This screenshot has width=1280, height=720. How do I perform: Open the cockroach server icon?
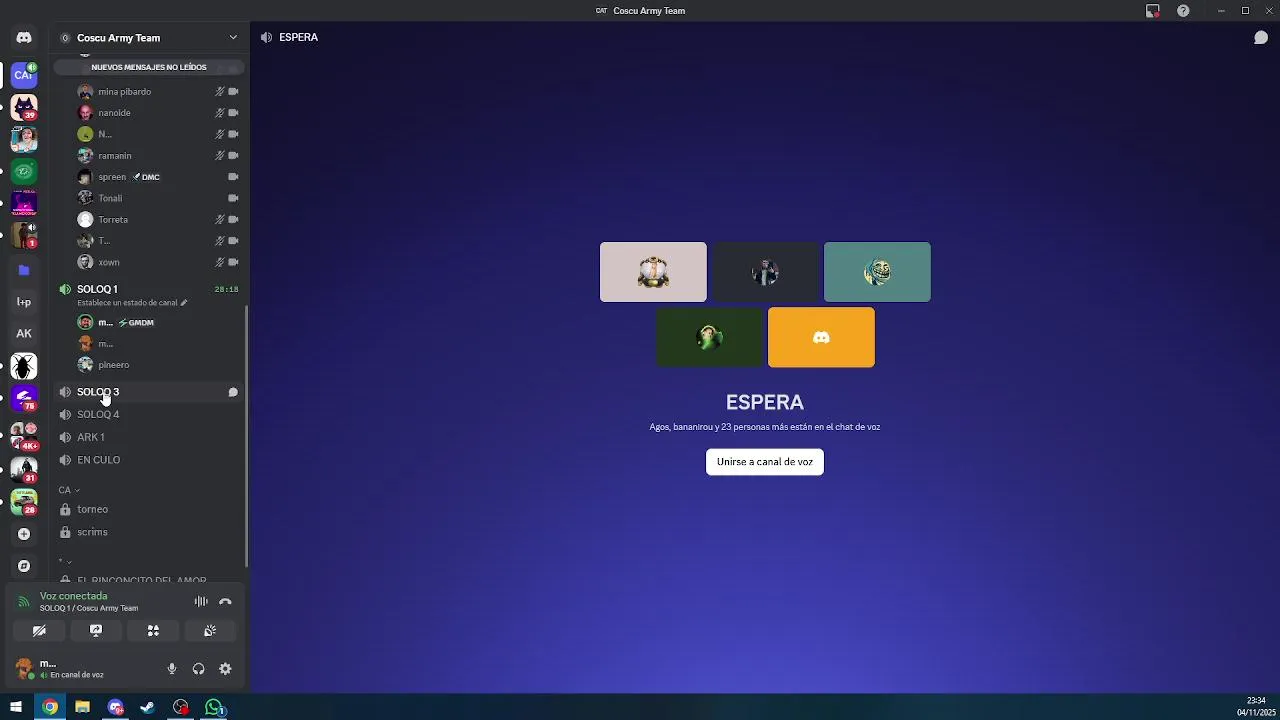(x=24, y=366)
